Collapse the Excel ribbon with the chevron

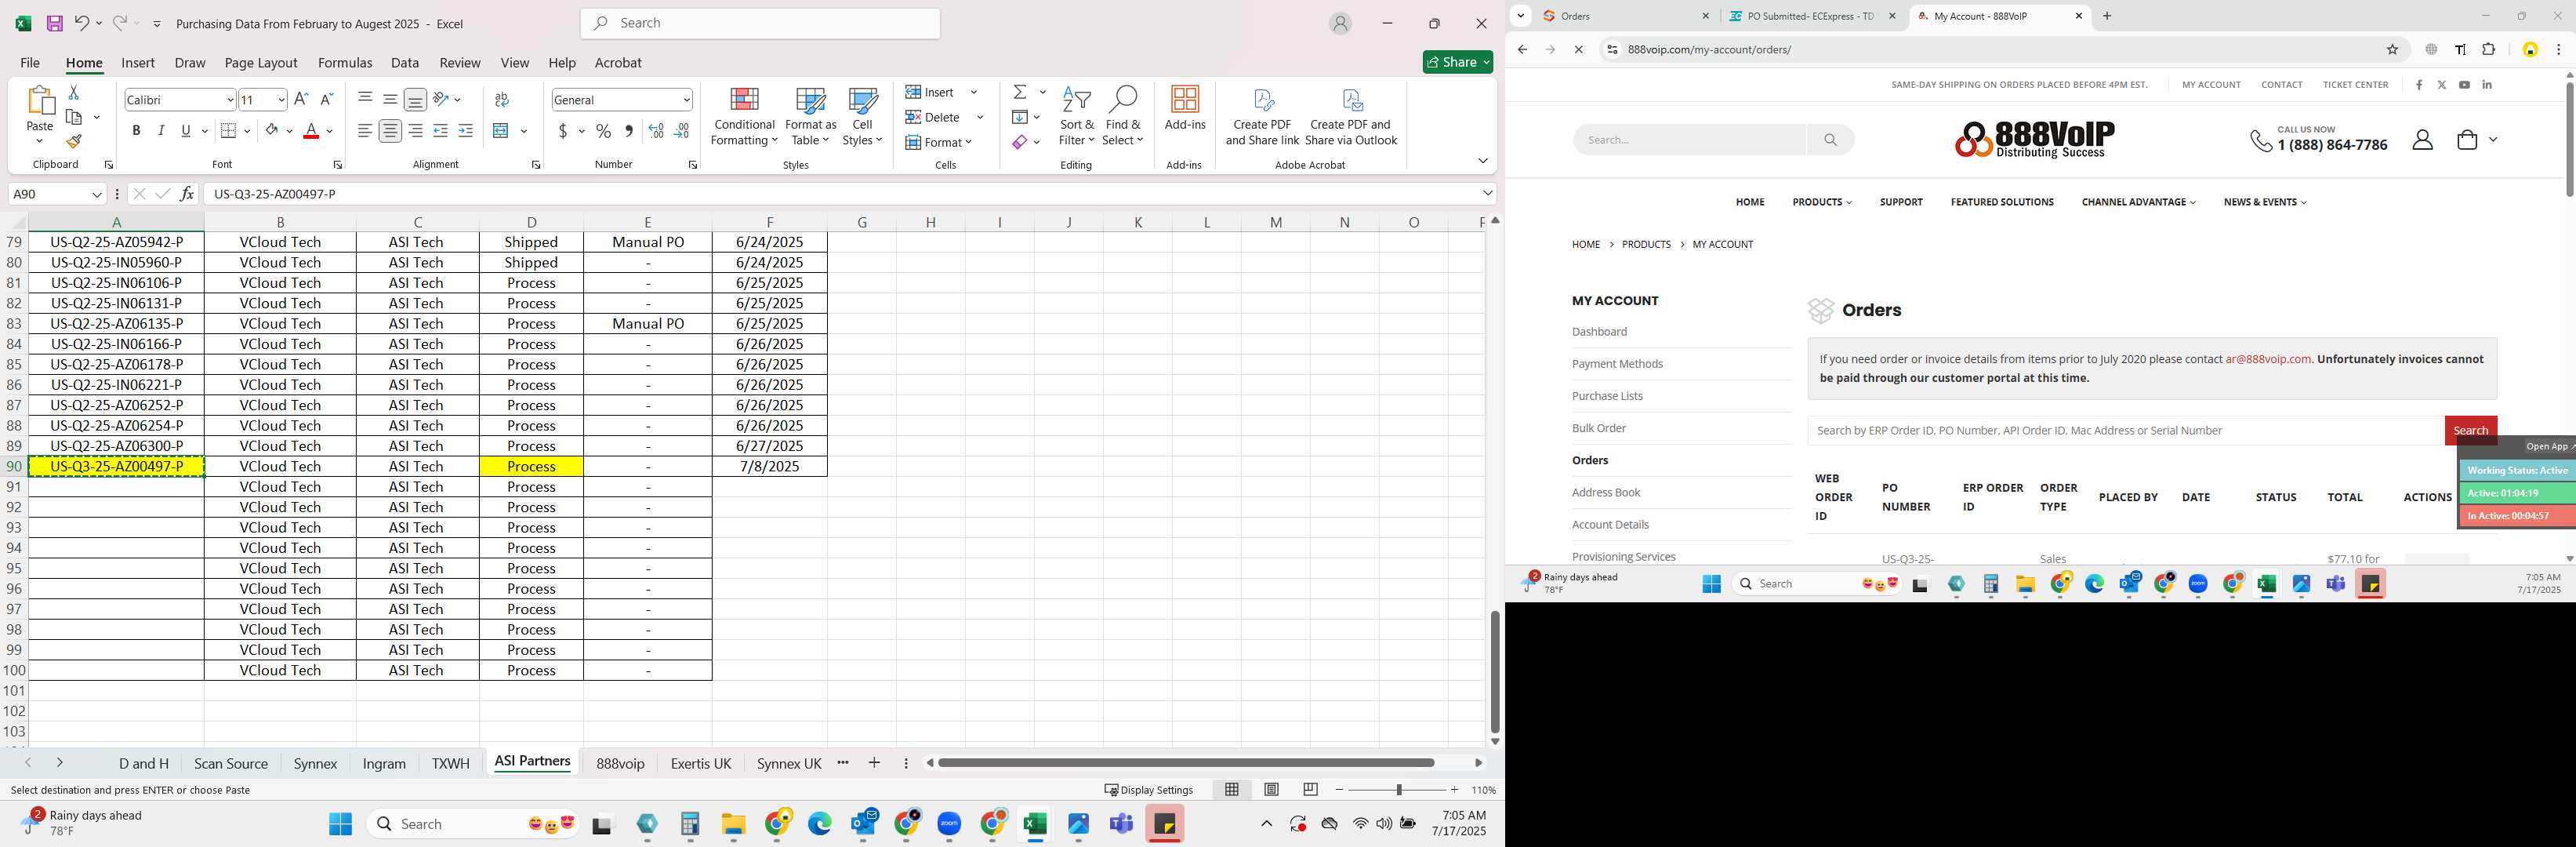[1482, 161]
